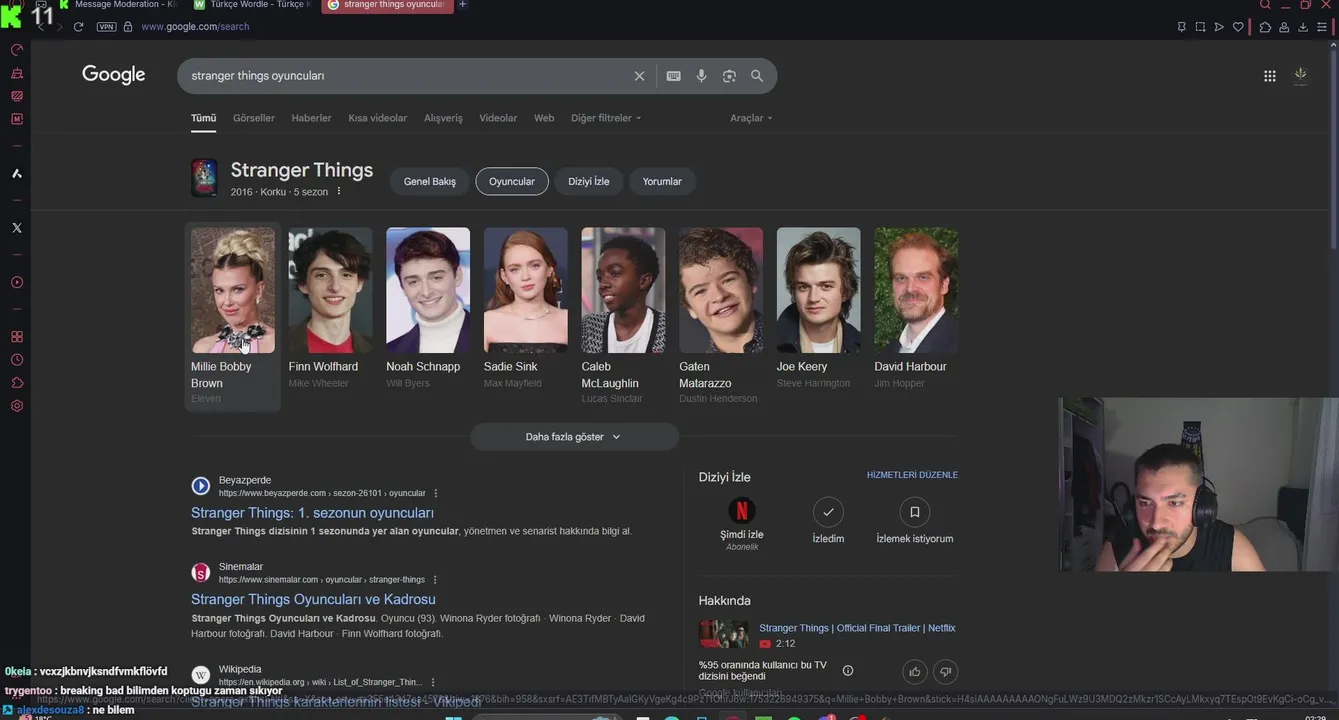Screen dimensions: 1339x720
Task: Open the Aria AI sidebar icon
Action: (x=16, y=174)
